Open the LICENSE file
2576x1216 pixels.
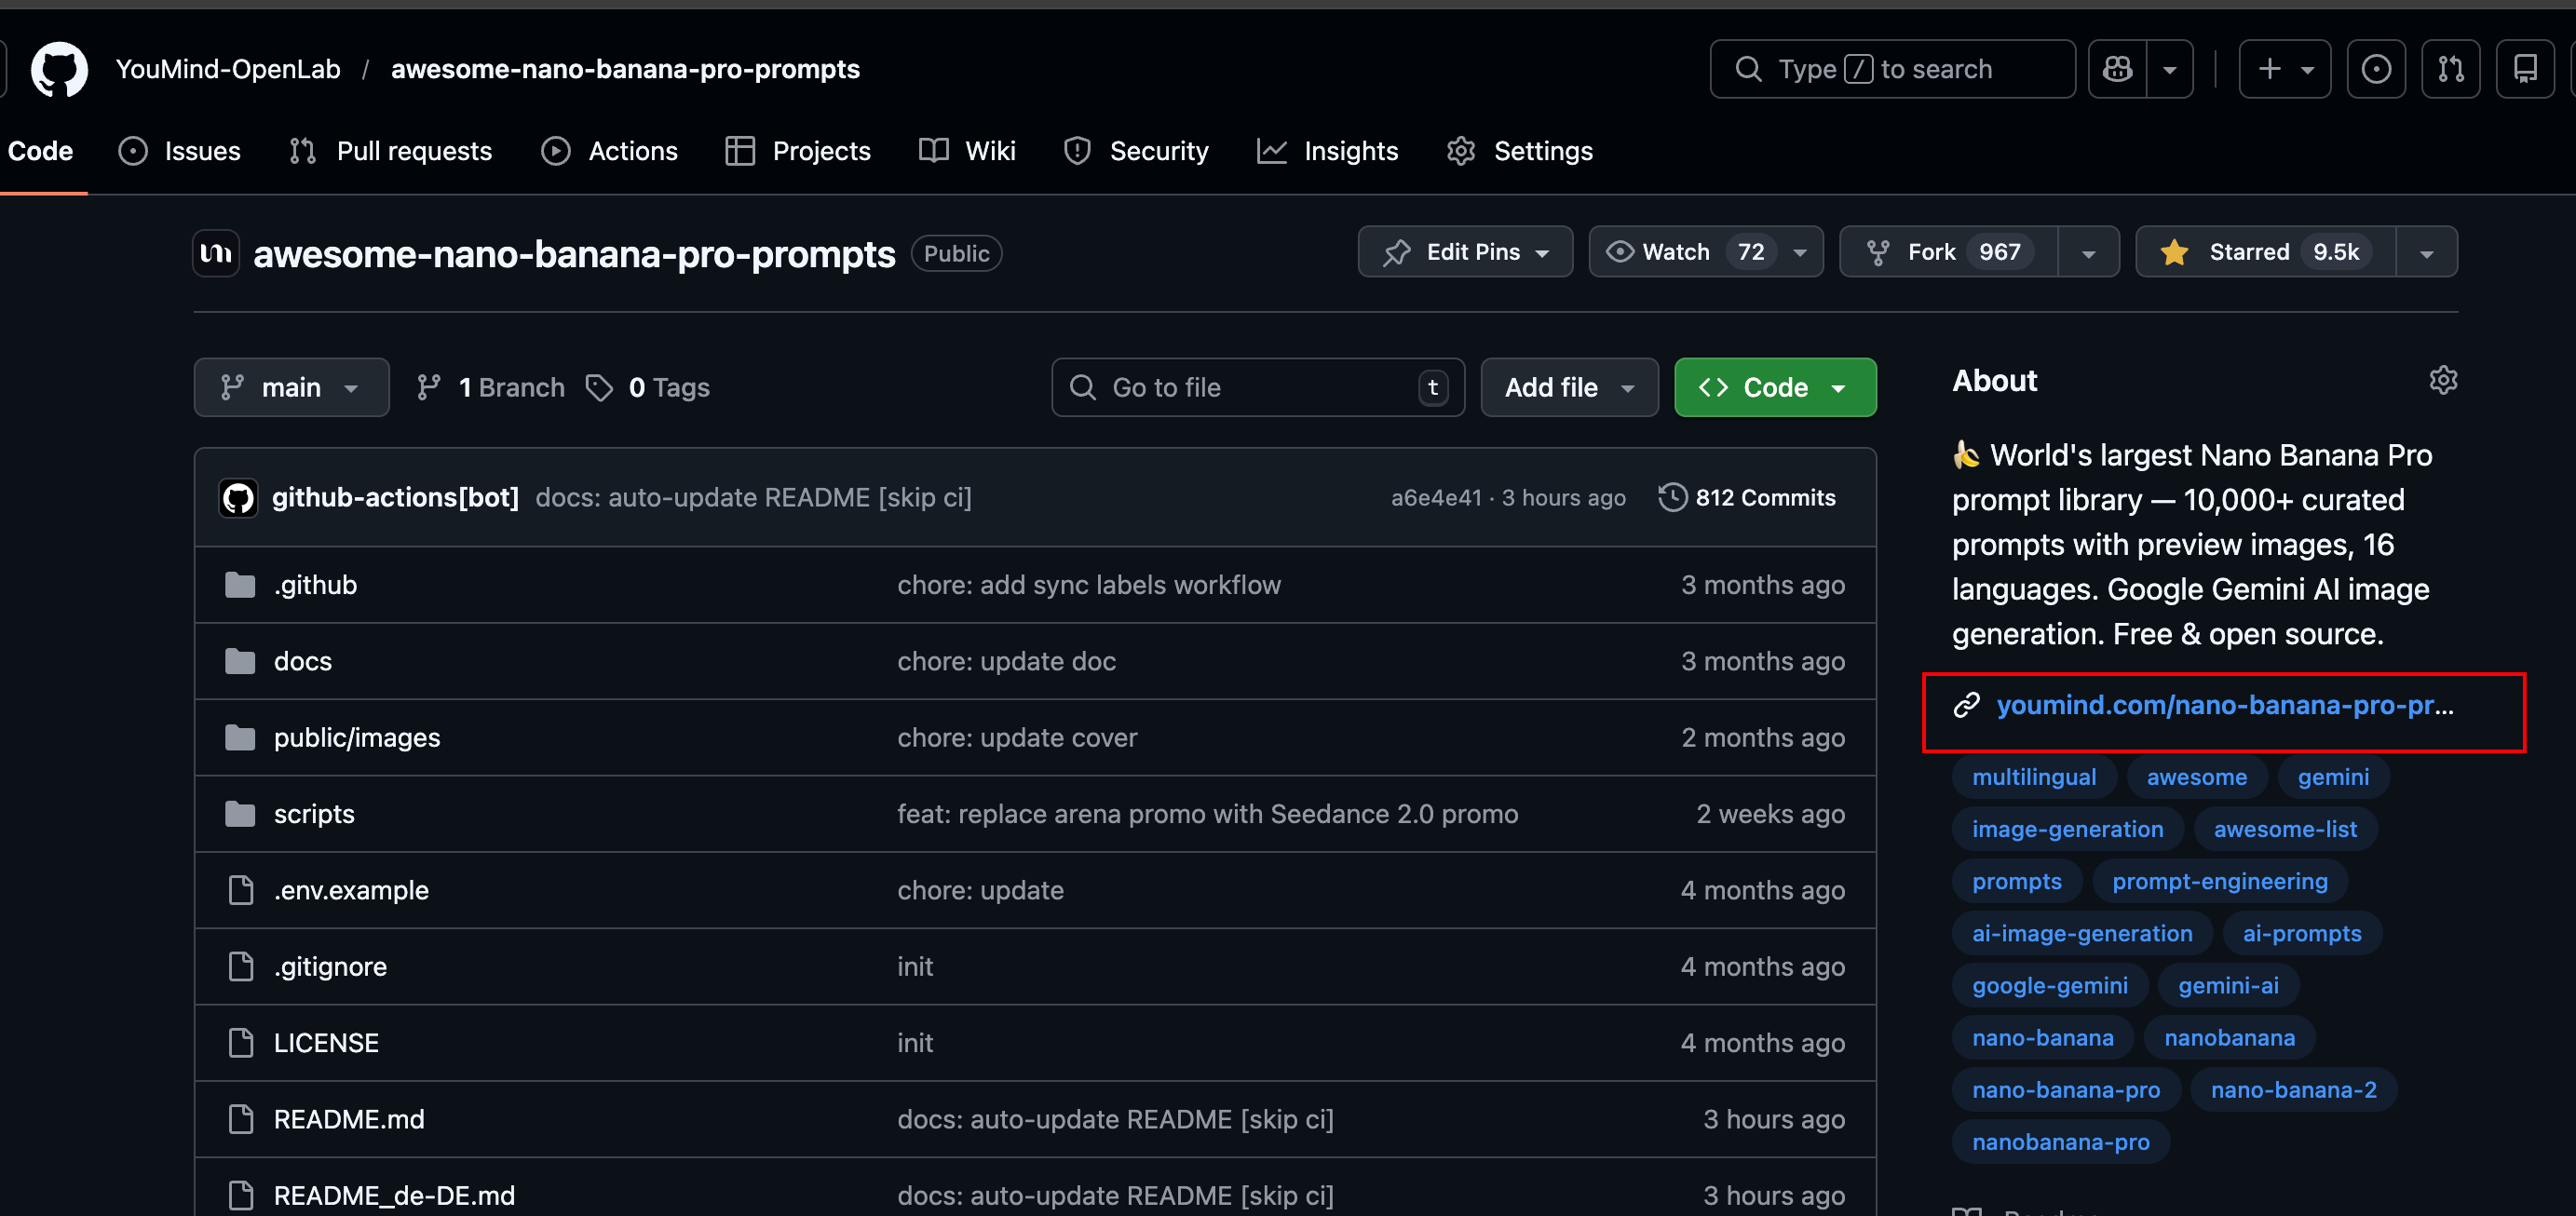click(x=326, y=1043)
